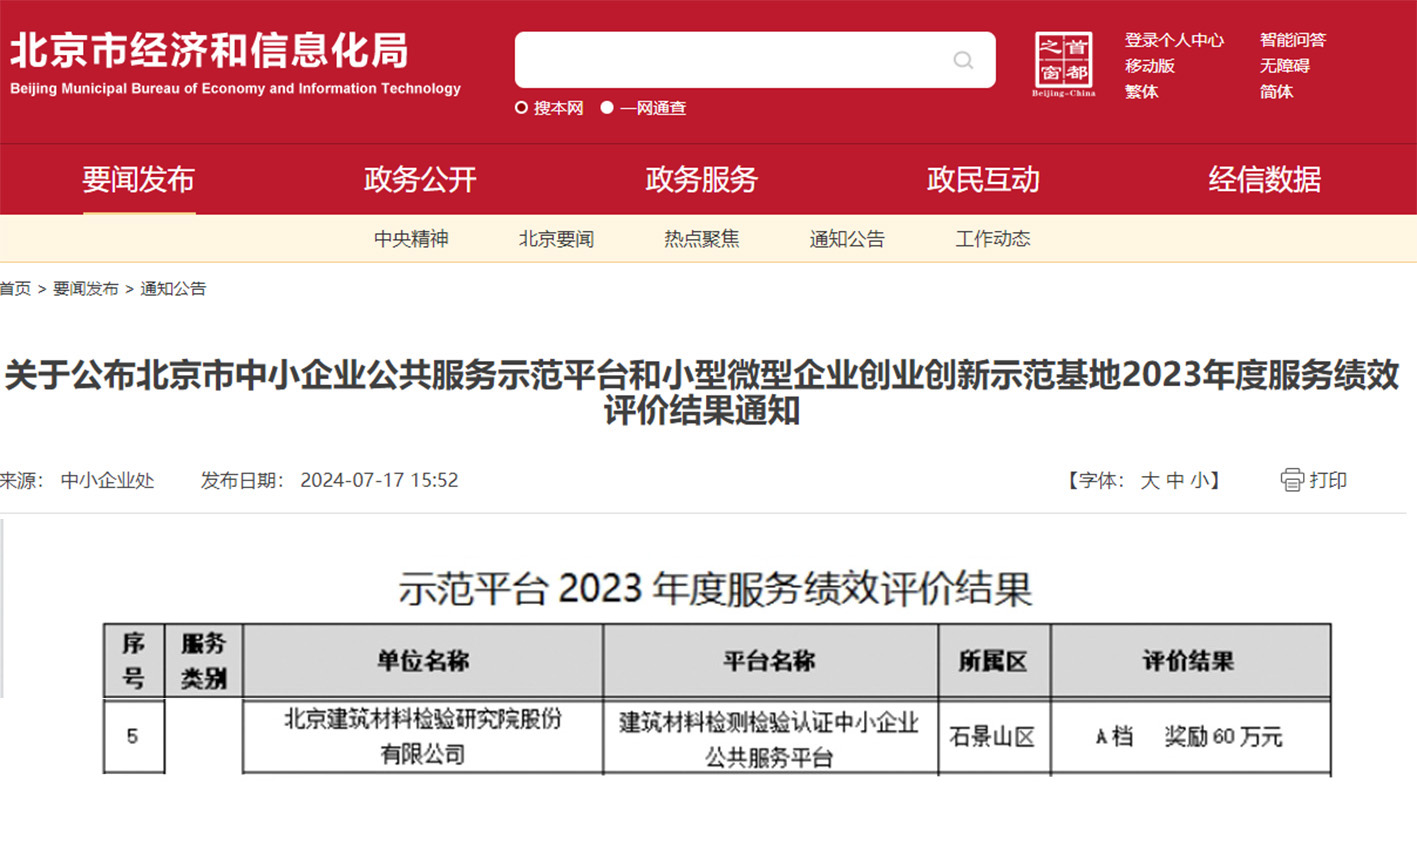The height and width of the screenshot is (859, 1417).
Task: Set font size to 小
Action: [x=1198, y=481]
